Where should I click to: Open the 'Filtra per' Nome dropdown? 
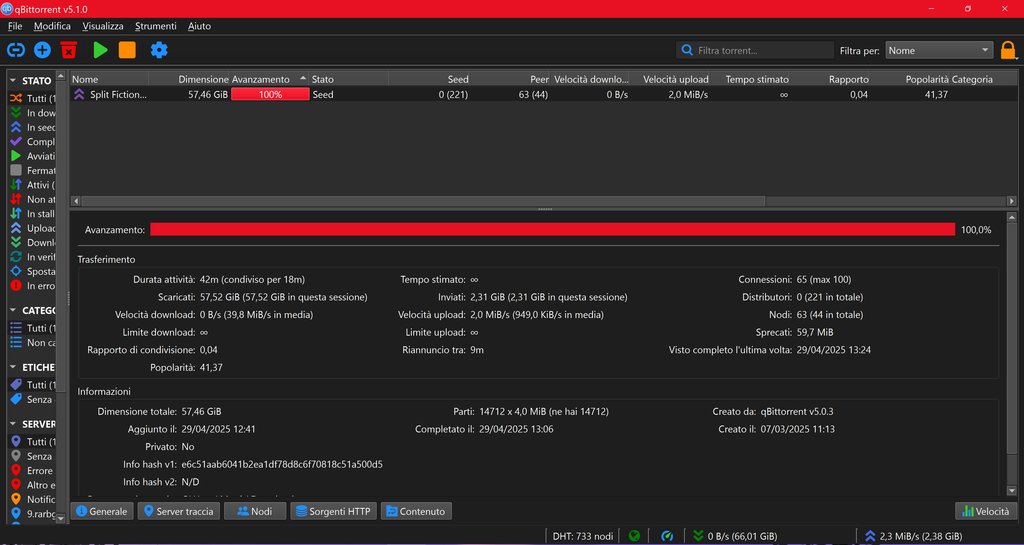(938, 50)
